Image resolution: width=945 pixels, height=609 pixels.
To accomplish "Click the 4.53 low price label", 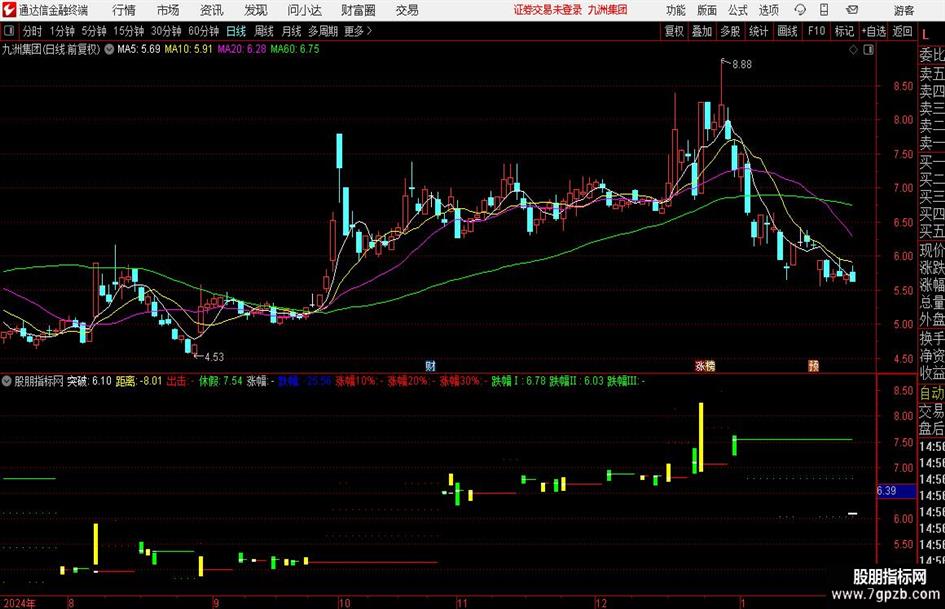I will (x=214, y=357).
